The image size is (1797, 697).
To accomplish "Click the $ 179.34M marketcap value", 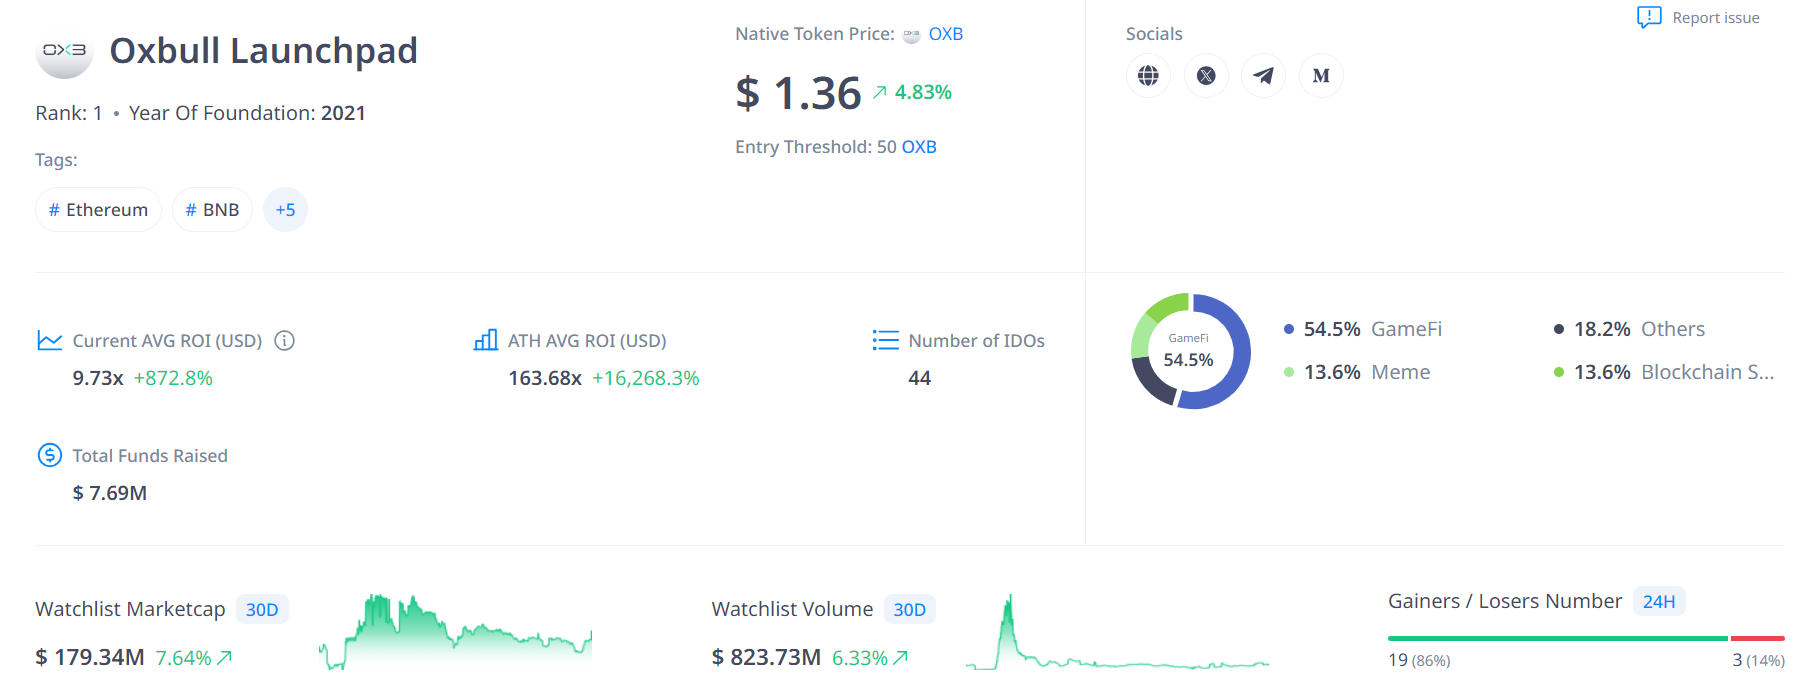I will pos(90,657).
